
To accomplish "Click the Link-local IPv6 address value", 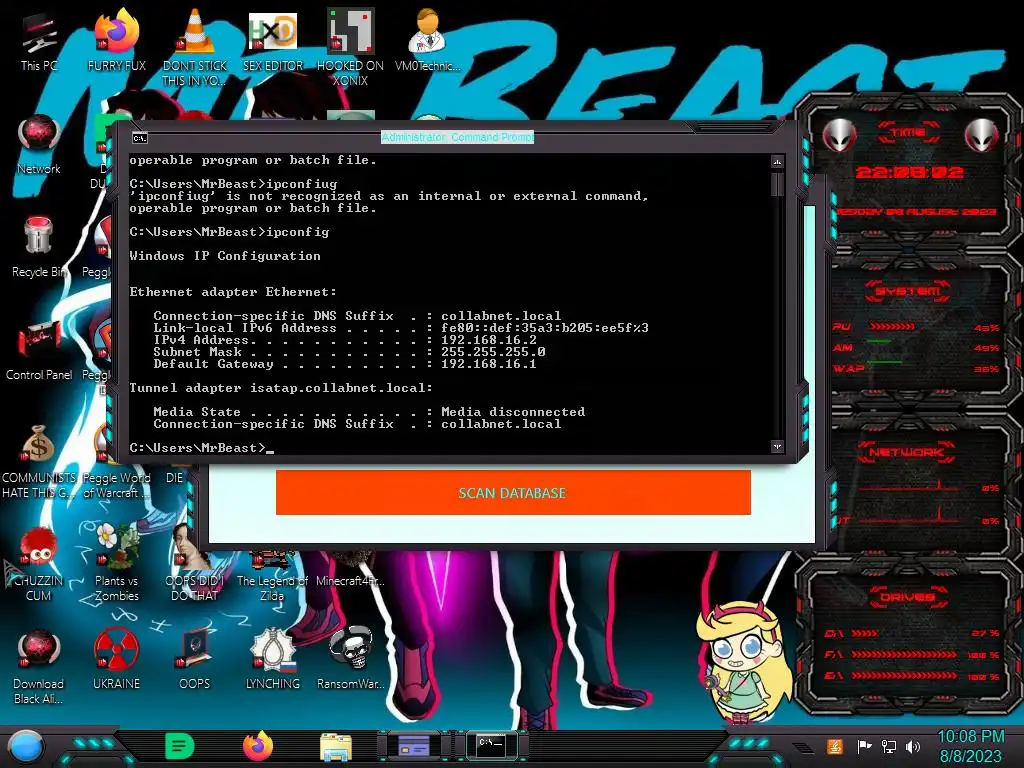I will (545, 328).
